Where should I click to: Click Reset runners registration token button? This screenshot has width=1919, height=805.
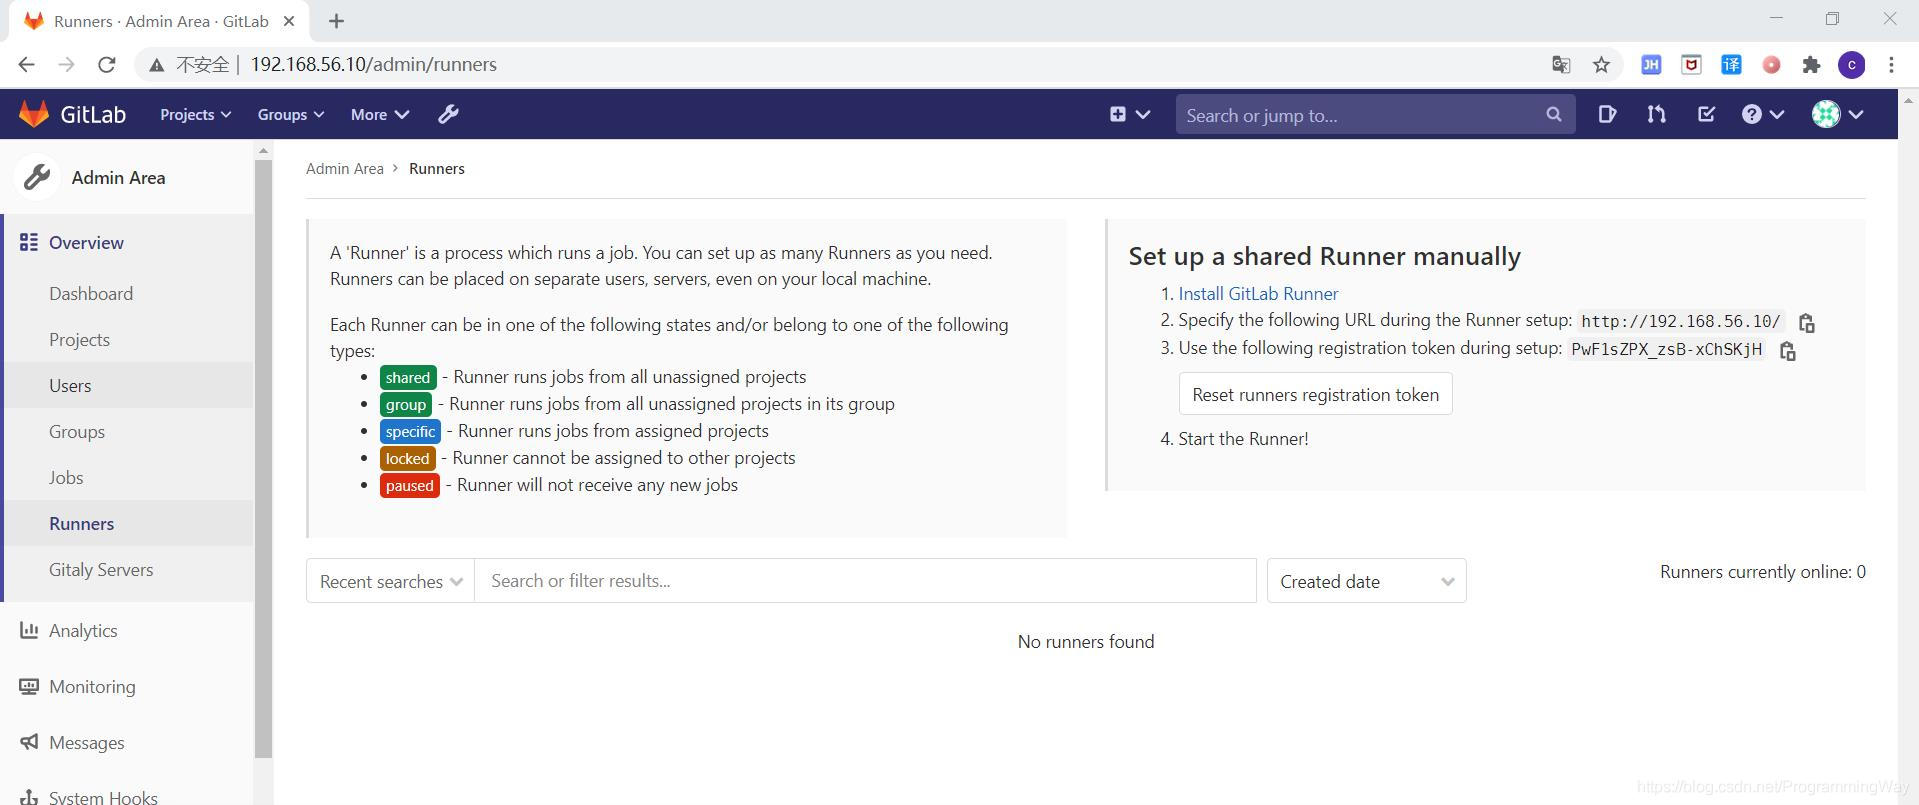point(1315,395)
